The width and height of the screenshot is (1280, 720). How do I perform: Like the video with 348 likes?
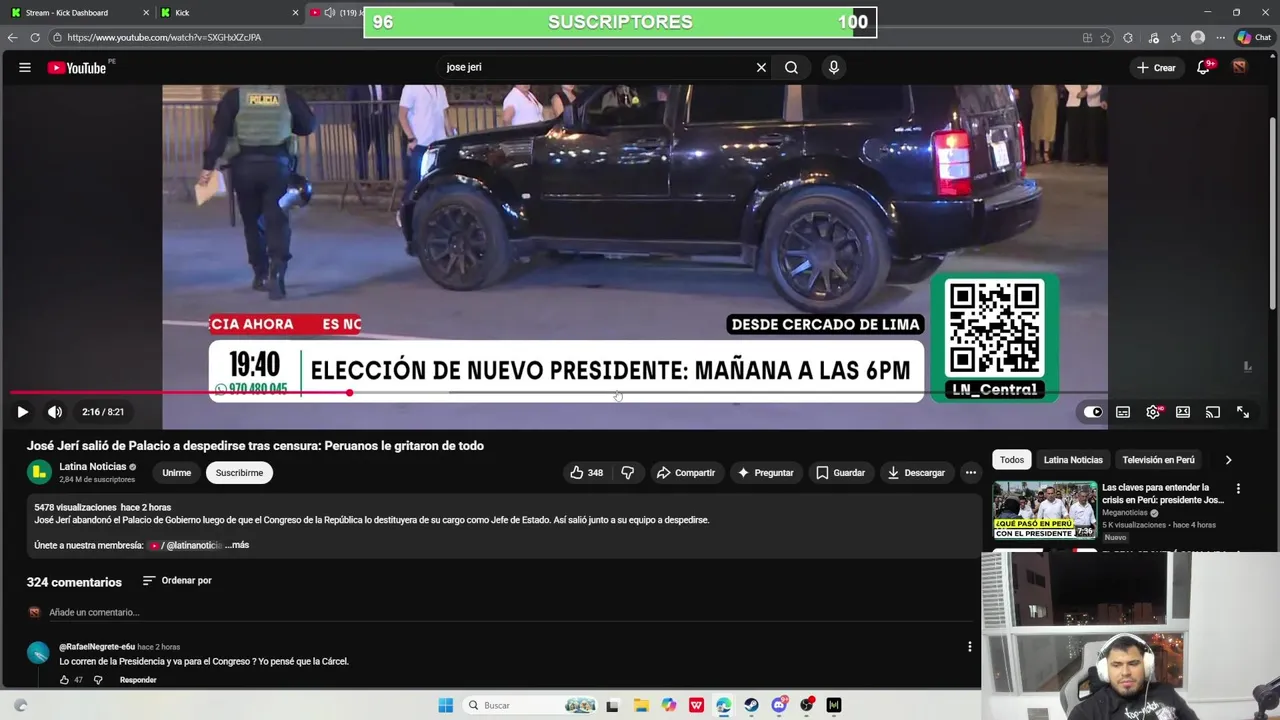click(x=587, y=473)
